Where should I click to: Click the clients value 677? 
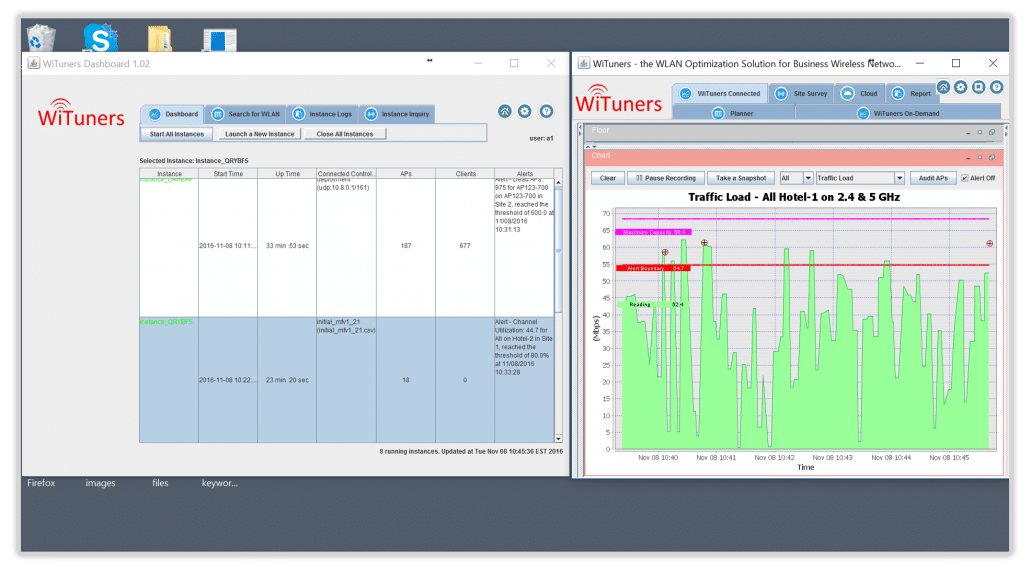point(464,246)
